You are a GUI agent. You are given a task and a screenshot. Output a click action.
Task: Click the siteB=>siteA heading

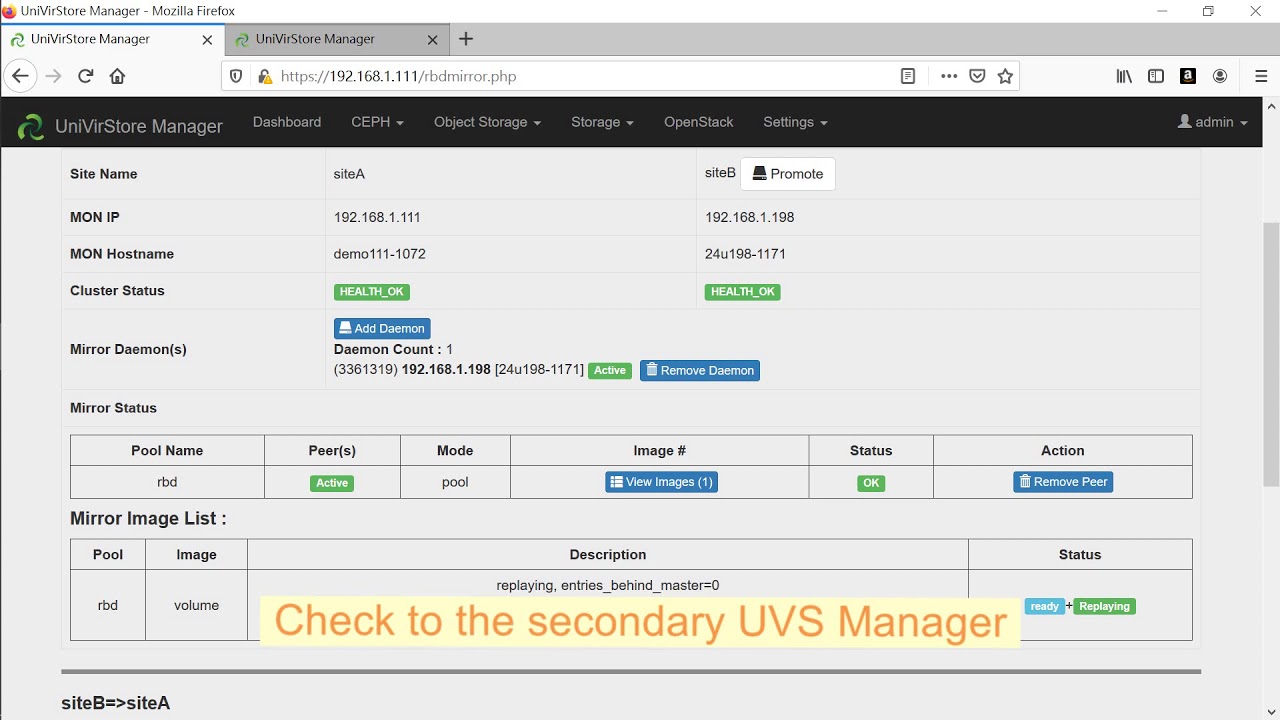click(x=115, y=703)
